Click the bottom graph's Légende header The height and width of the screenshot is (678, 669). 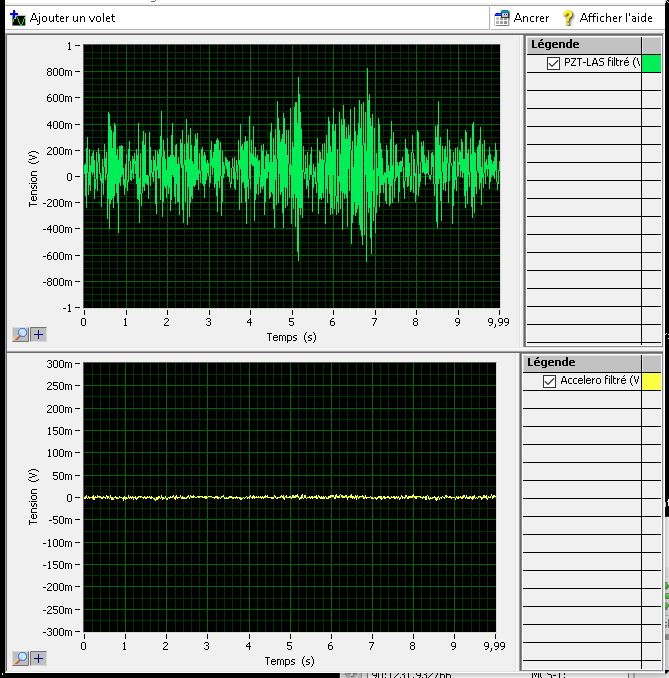551,362
